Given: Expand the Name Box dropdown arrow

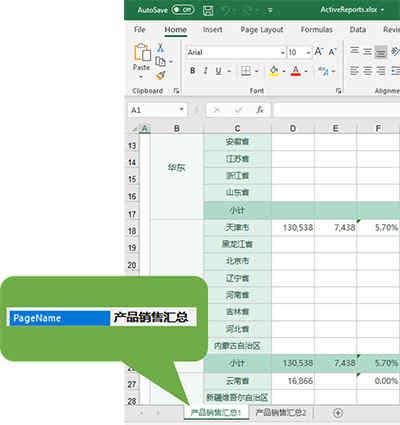Looking at the screenshot, I should coord(182,109).
